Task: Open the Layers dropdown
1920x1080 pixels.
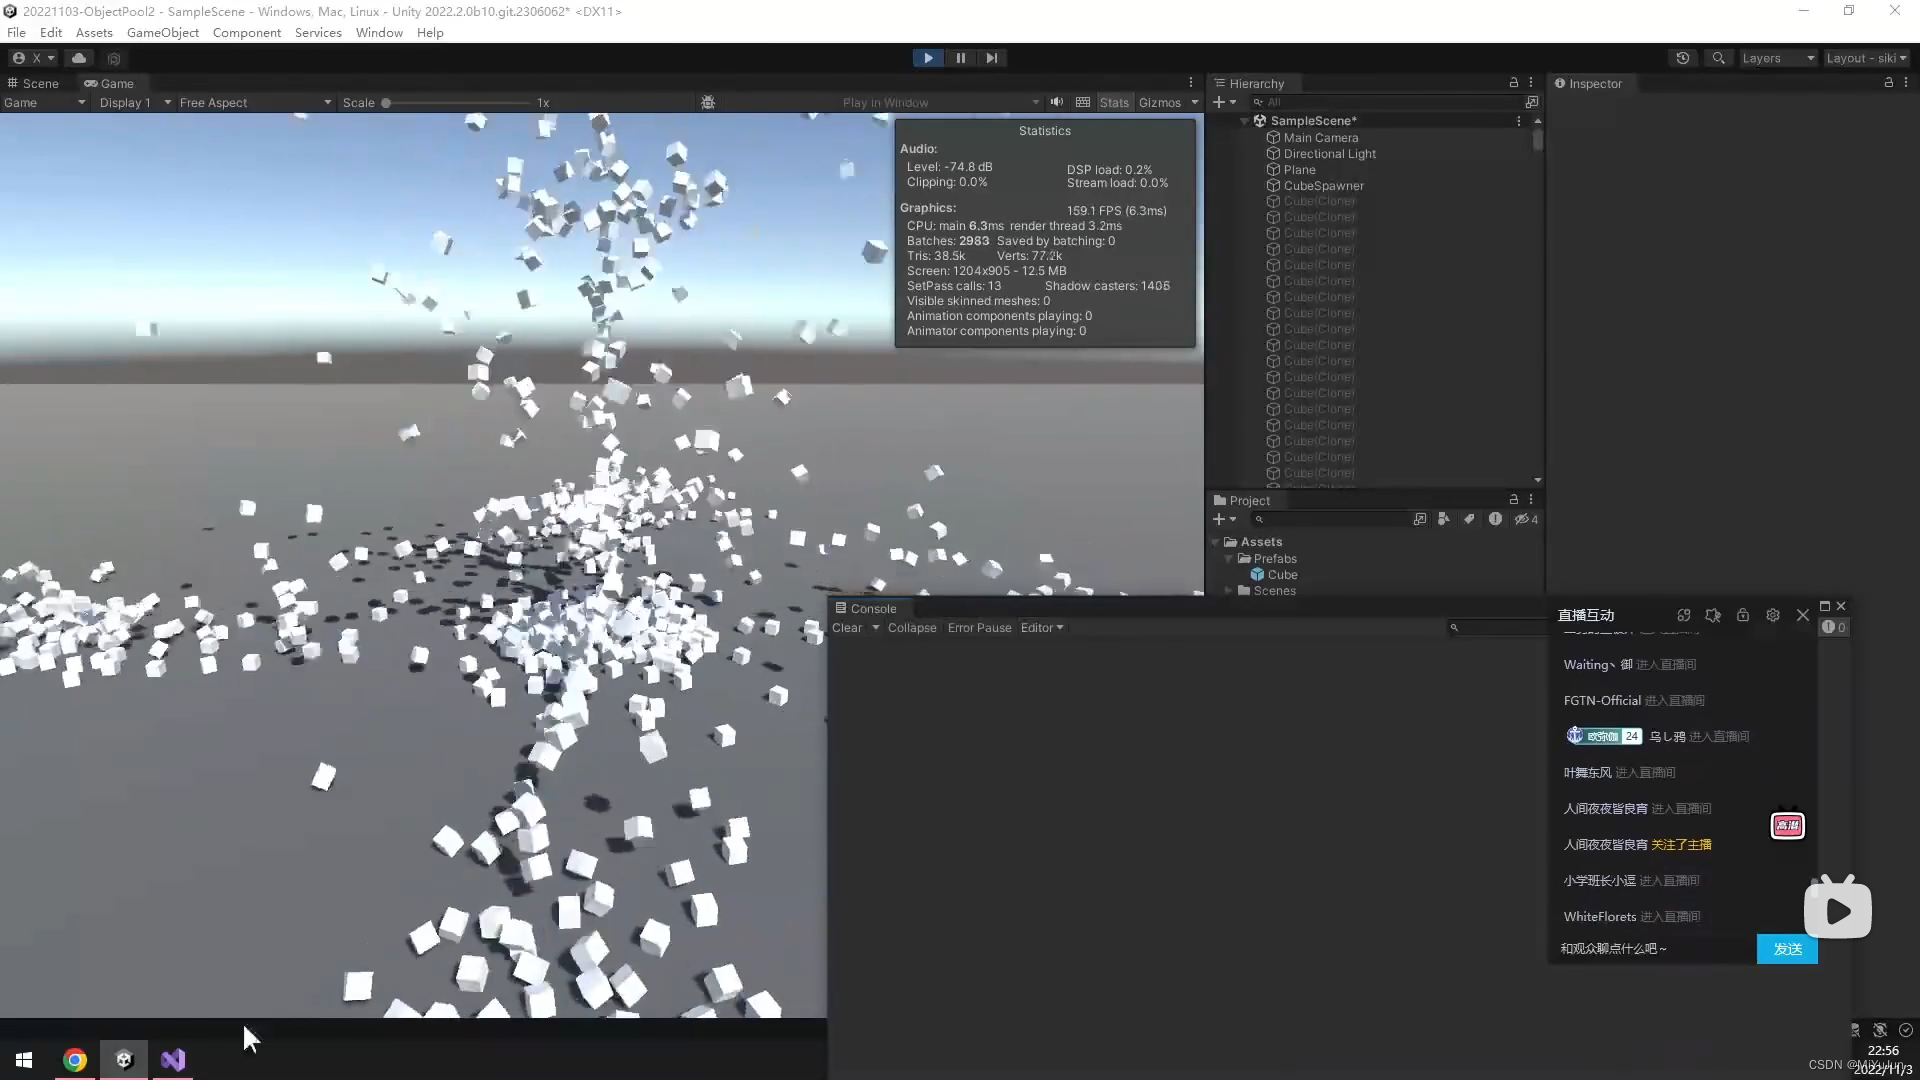Action: (1777, 58)
